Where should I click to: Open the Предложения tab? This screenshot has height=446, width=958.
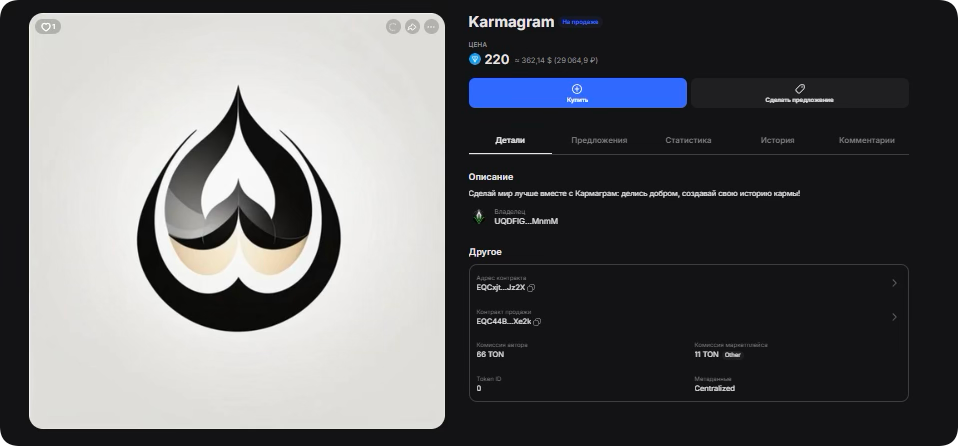pos(599,140)
